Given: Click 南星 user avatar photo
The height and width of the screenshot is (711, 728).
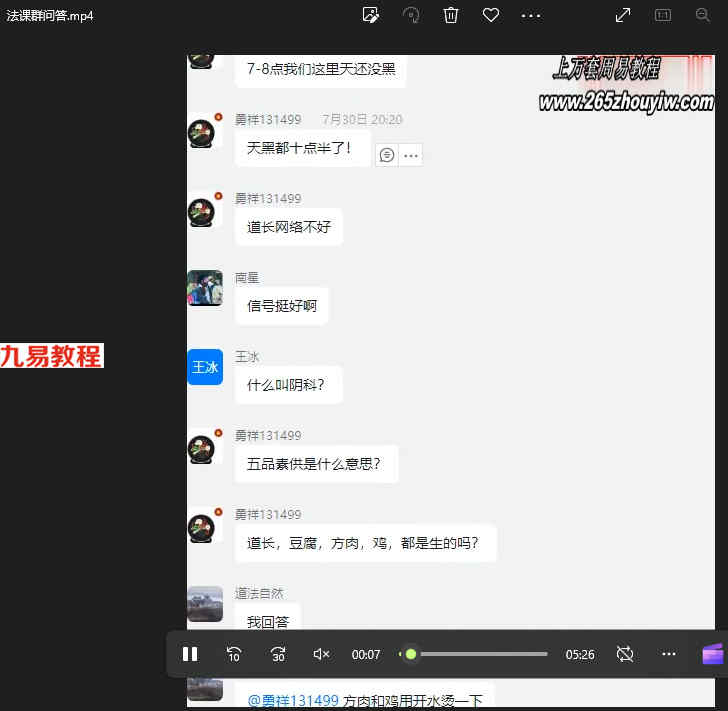Looking at the screenshot, I should coord(205,288).
